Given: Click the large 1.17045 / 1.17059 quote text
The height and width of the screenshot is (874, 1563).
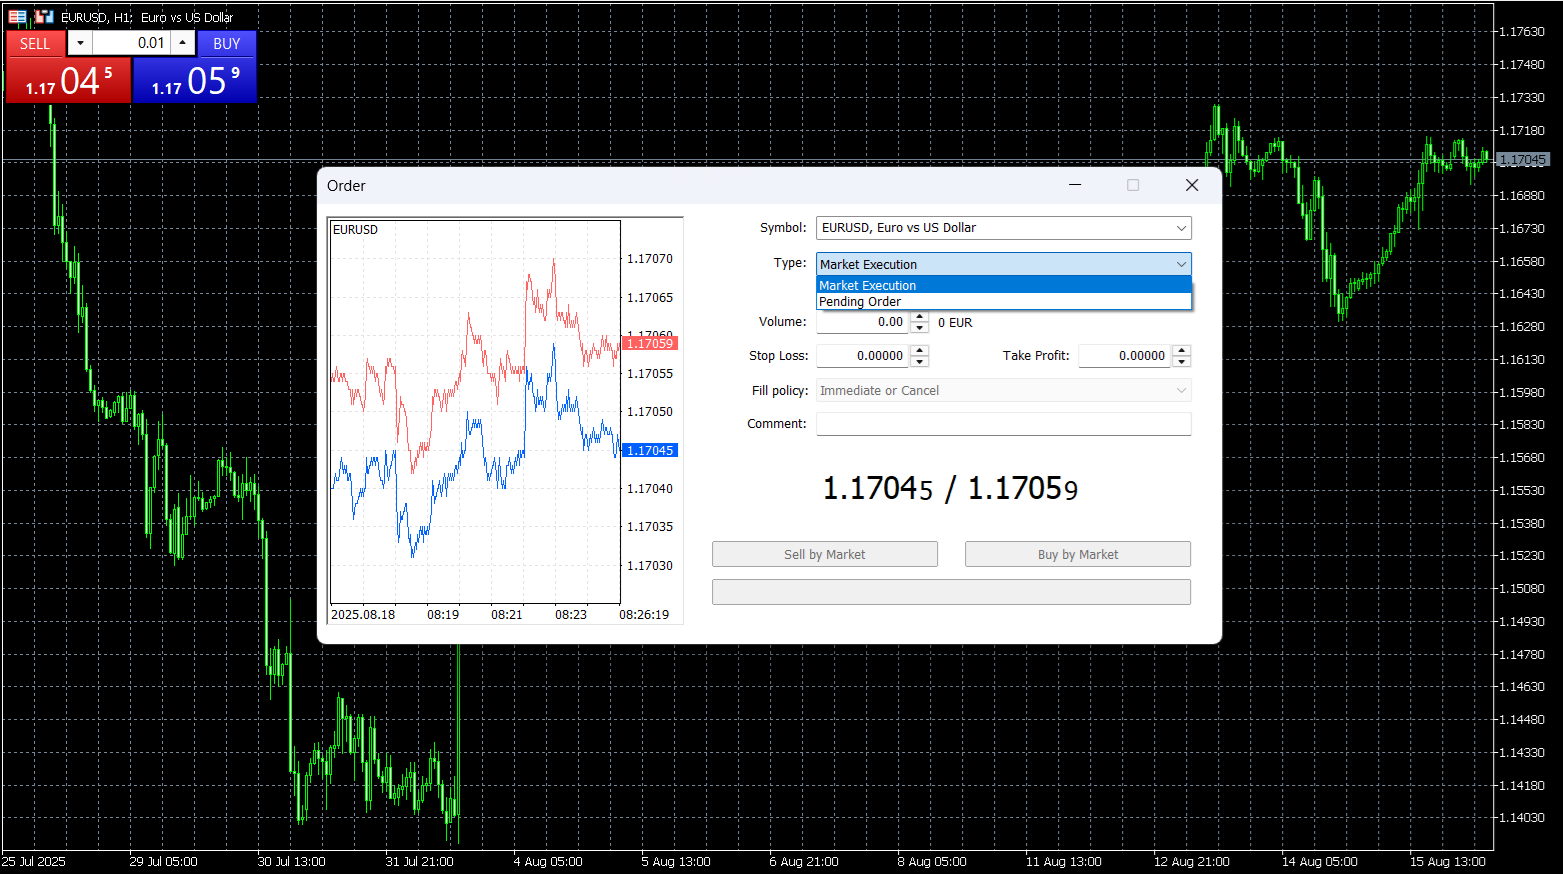Looking at the screenshot, I should point(950,489).
